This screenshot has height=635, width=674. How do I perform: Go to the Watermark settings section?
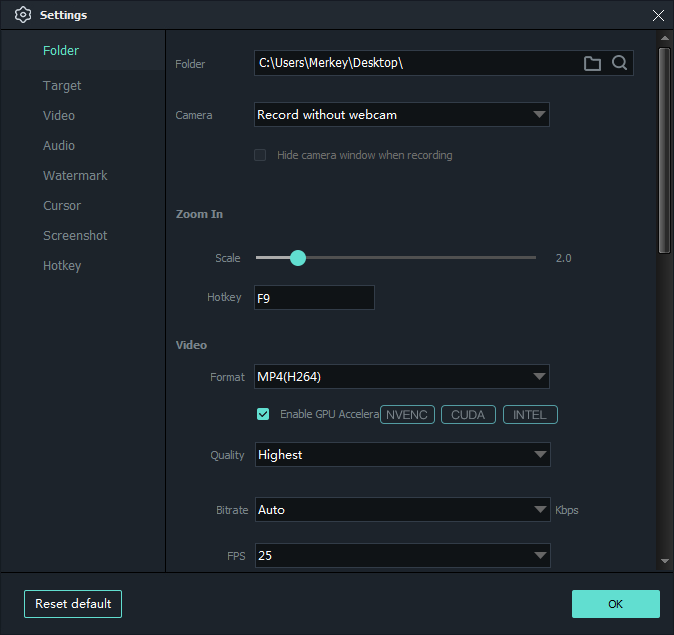[x=75, y=176]
